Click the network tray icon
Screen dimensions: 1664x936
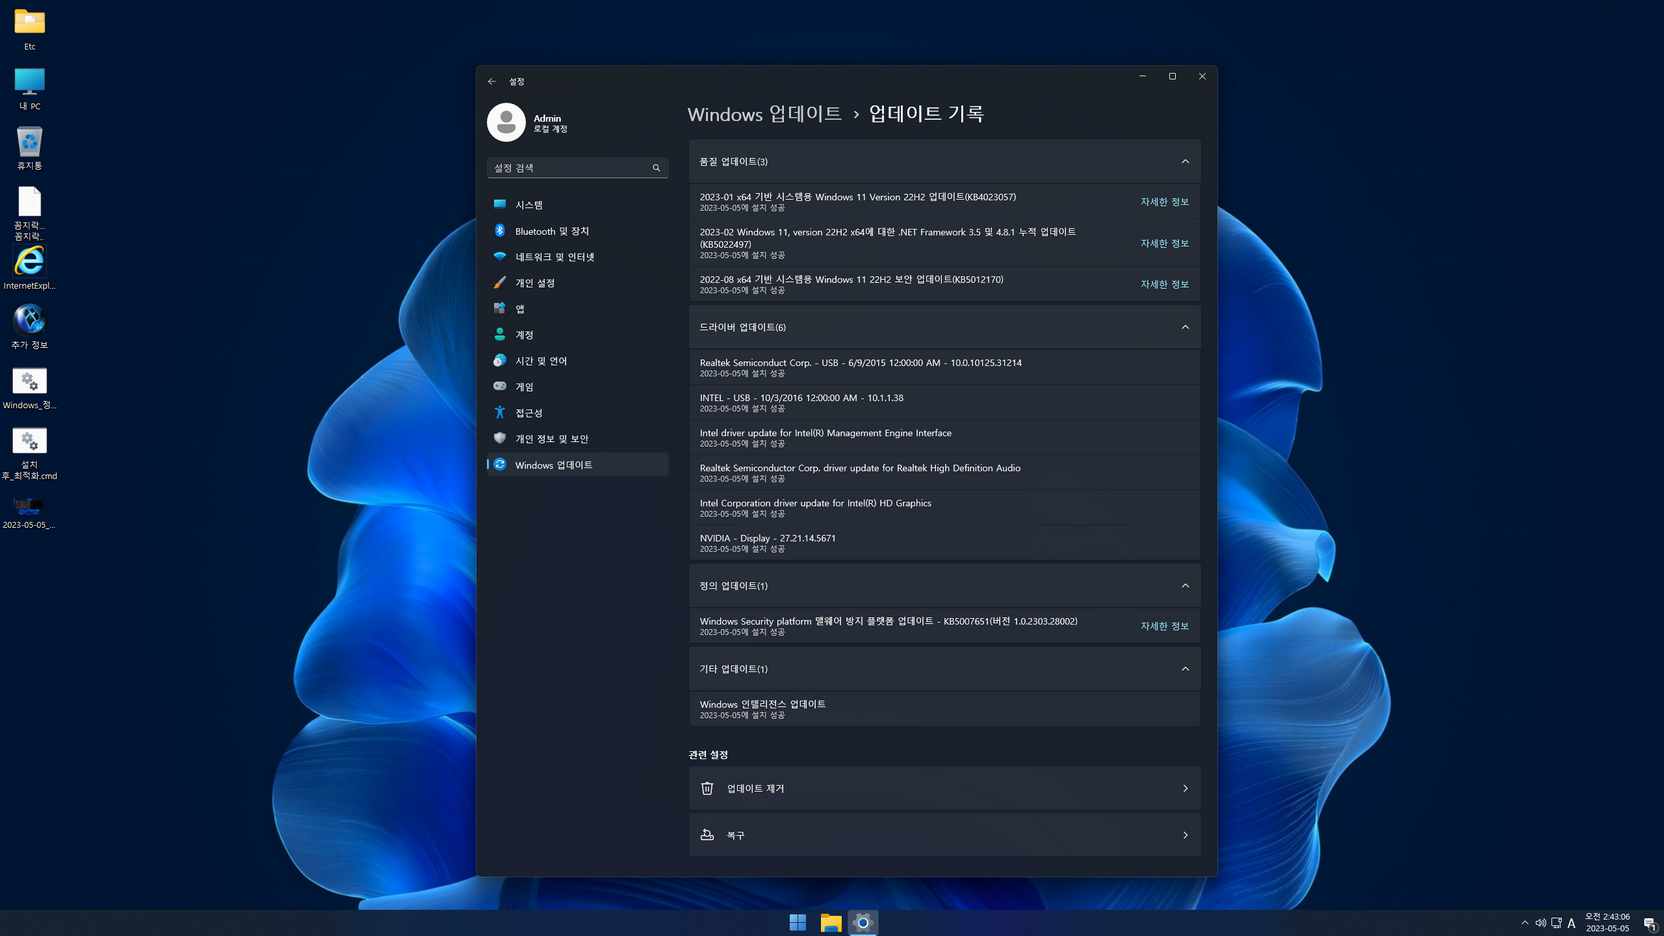pos(1556,923)
